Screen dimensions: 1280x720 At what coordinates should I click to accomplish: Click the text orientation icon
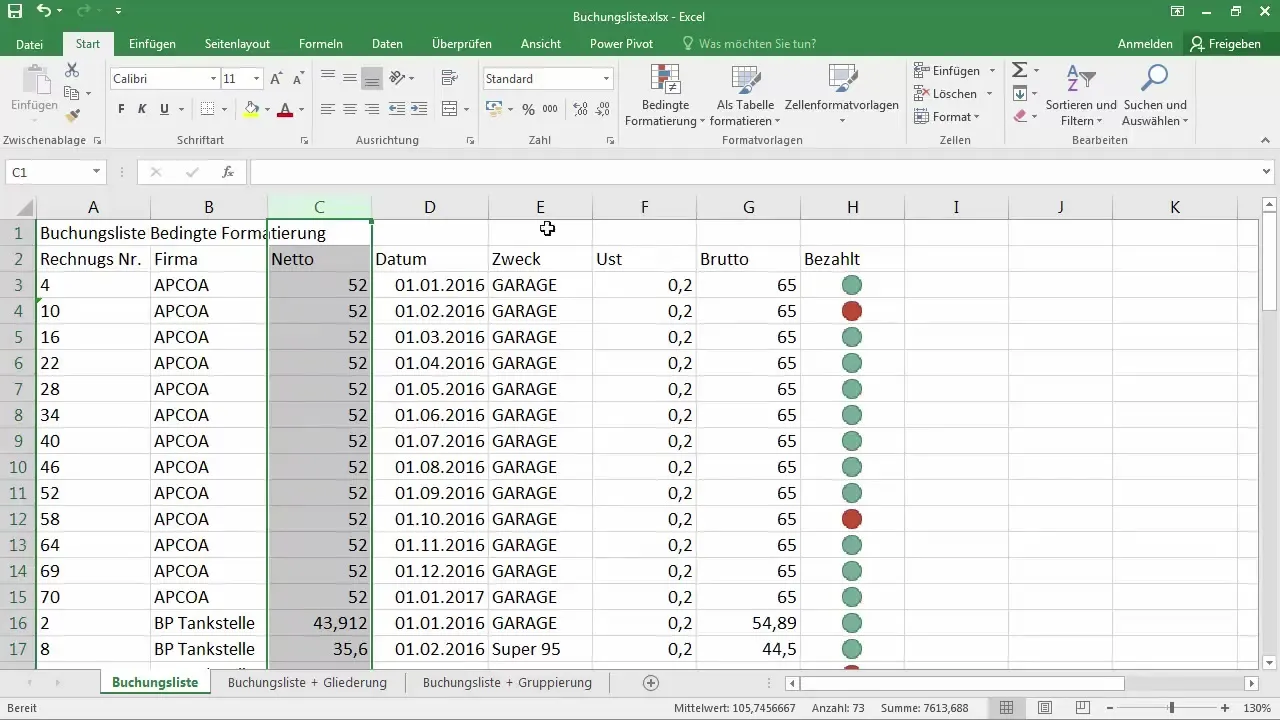pyautogui.click(x=397, y=78)
